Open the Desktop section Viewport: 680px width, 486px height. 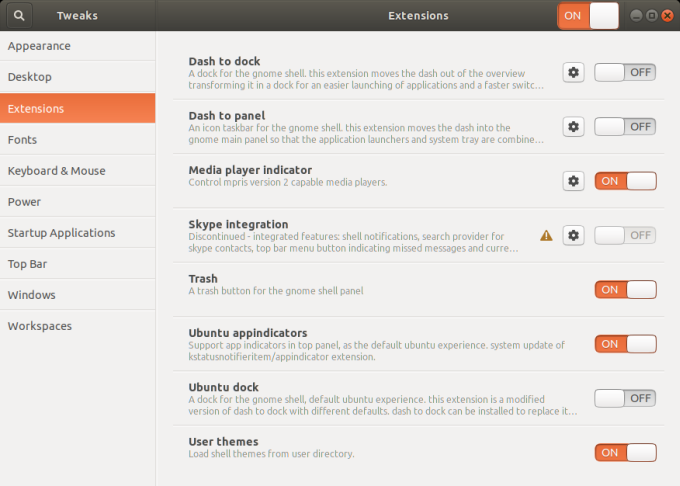pos(78,77)
